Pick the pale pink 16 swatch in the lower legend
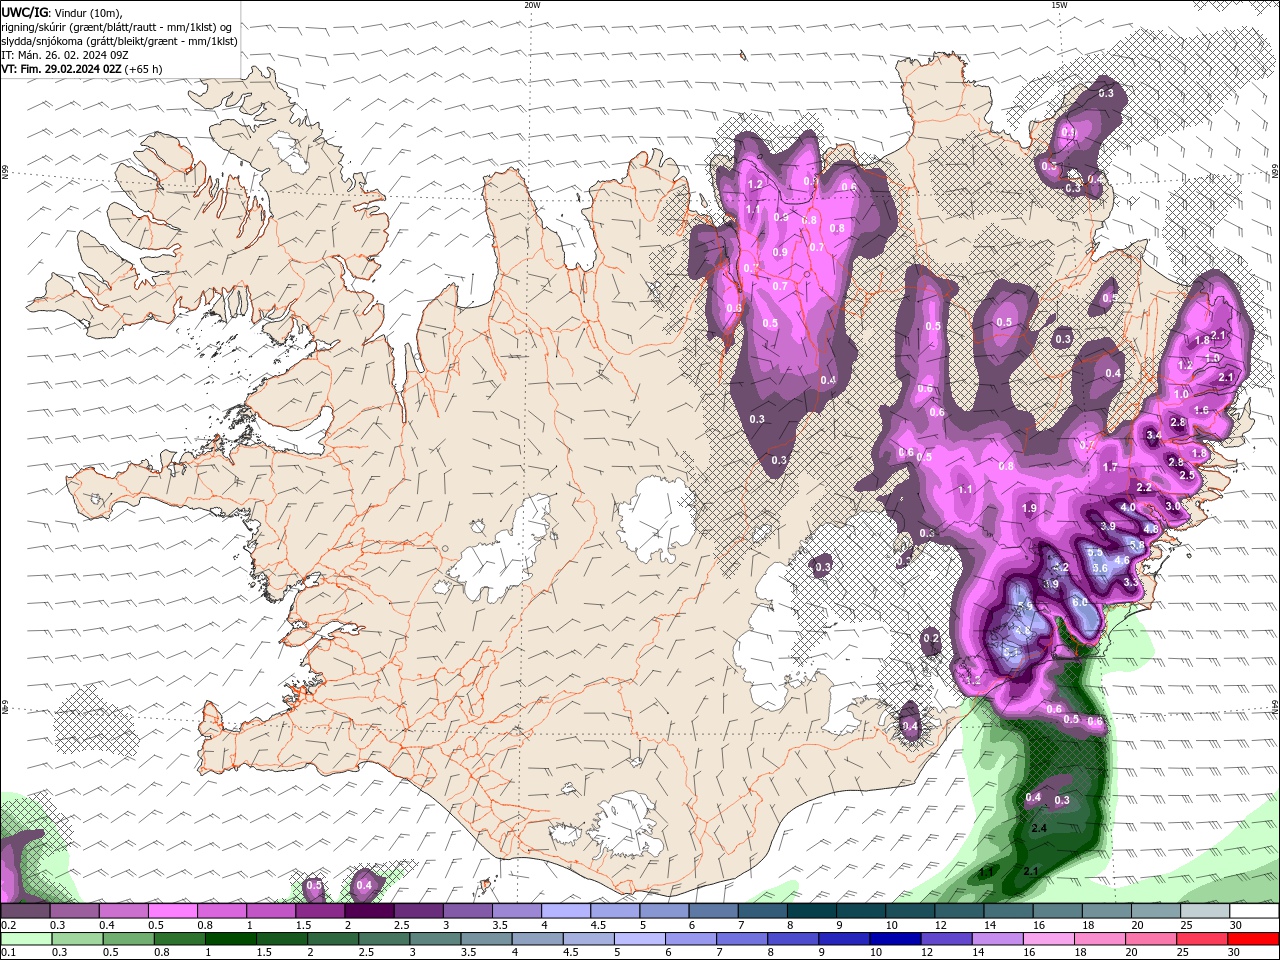 click(1047, 939)
